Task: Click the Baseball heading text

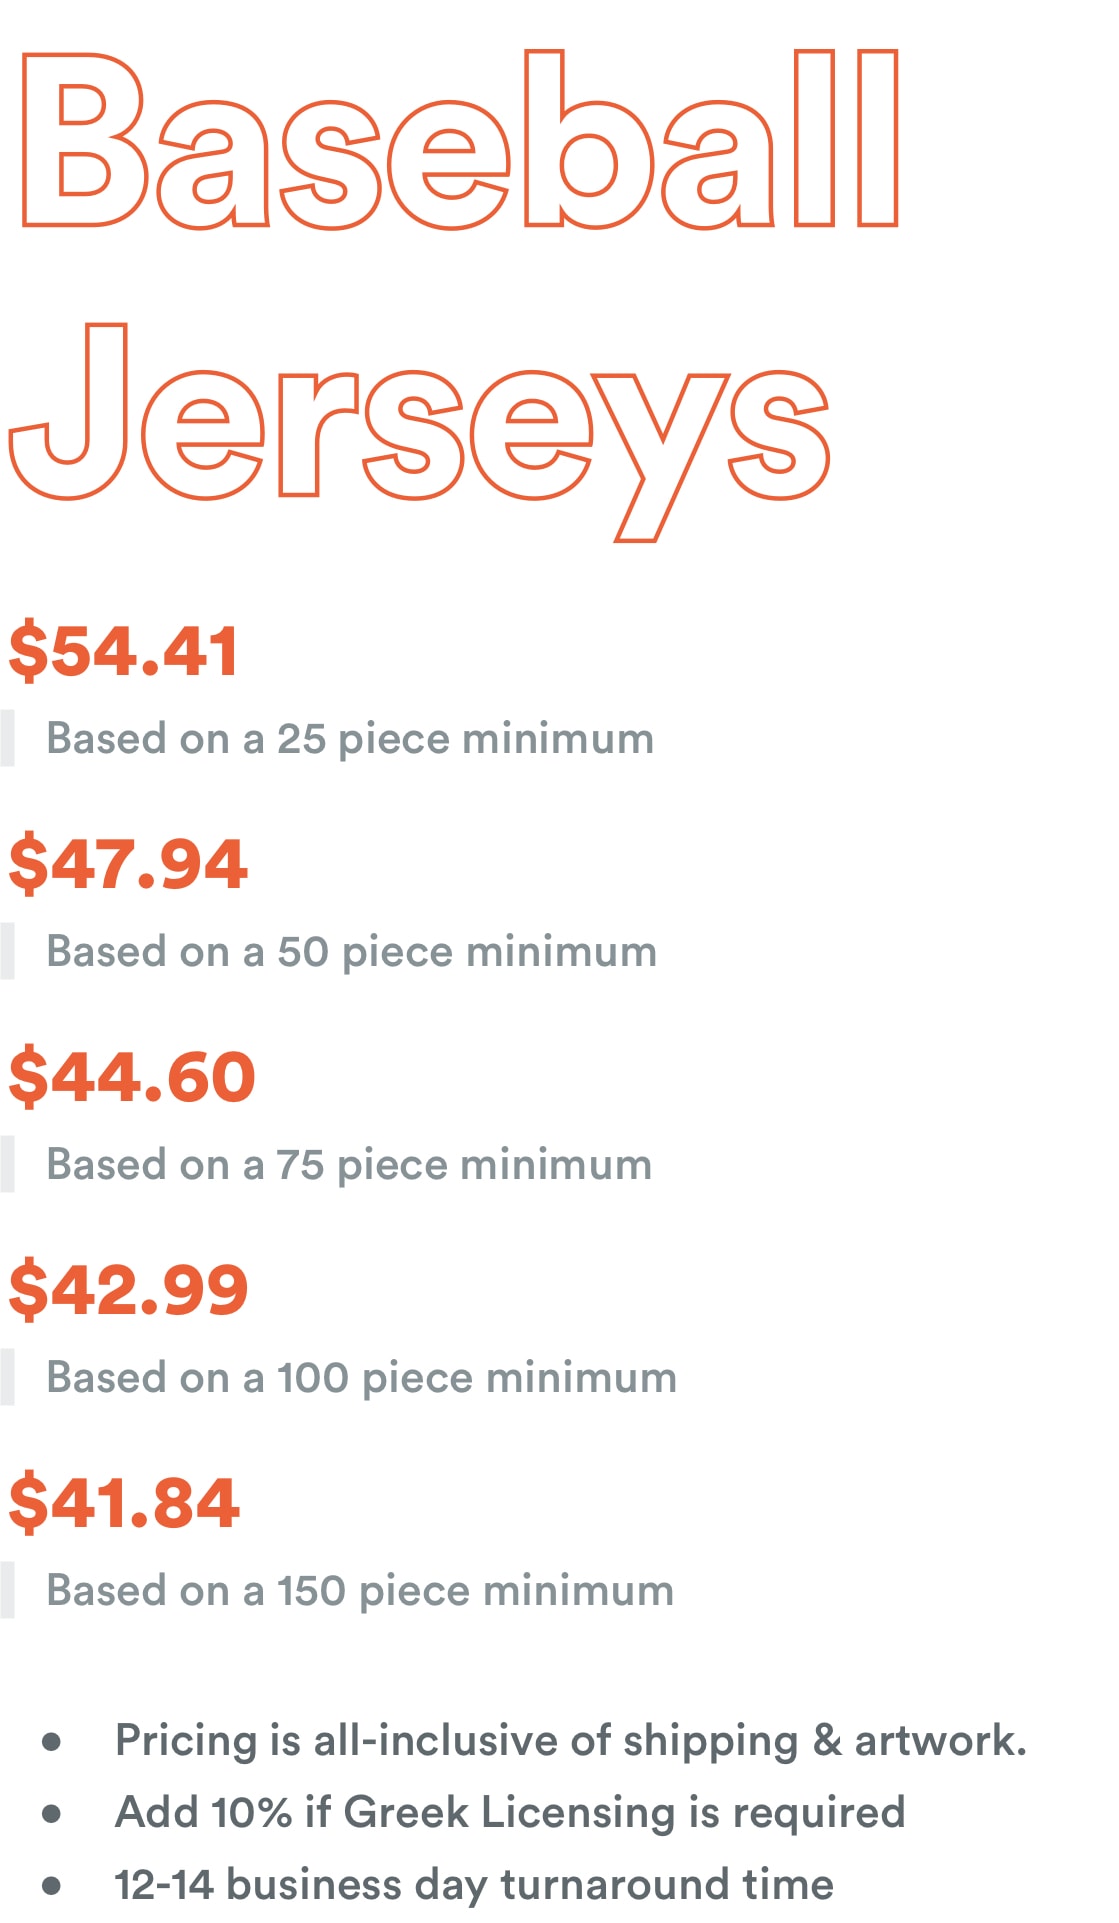Action: [x=460, y=140]
